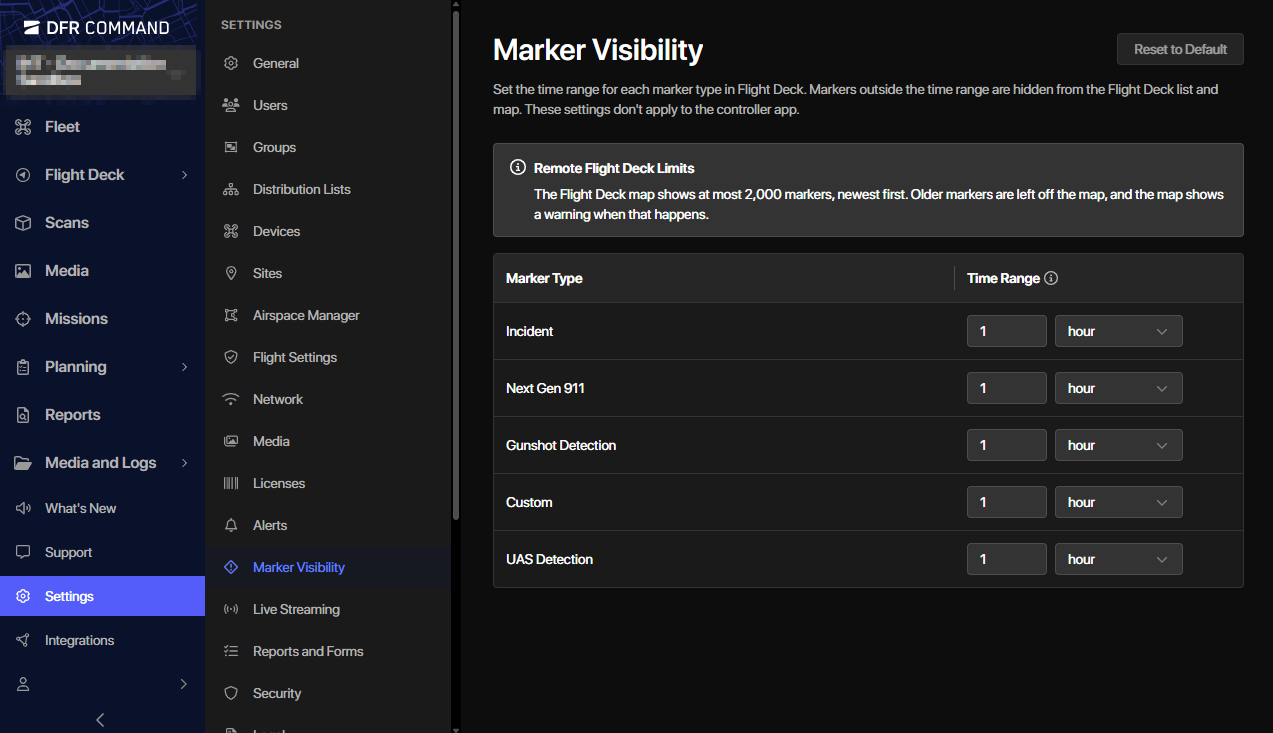Open the Incident time unit dropdown
The width and height of the screenshot is (1273, 733).
(x=1119, y=331)
